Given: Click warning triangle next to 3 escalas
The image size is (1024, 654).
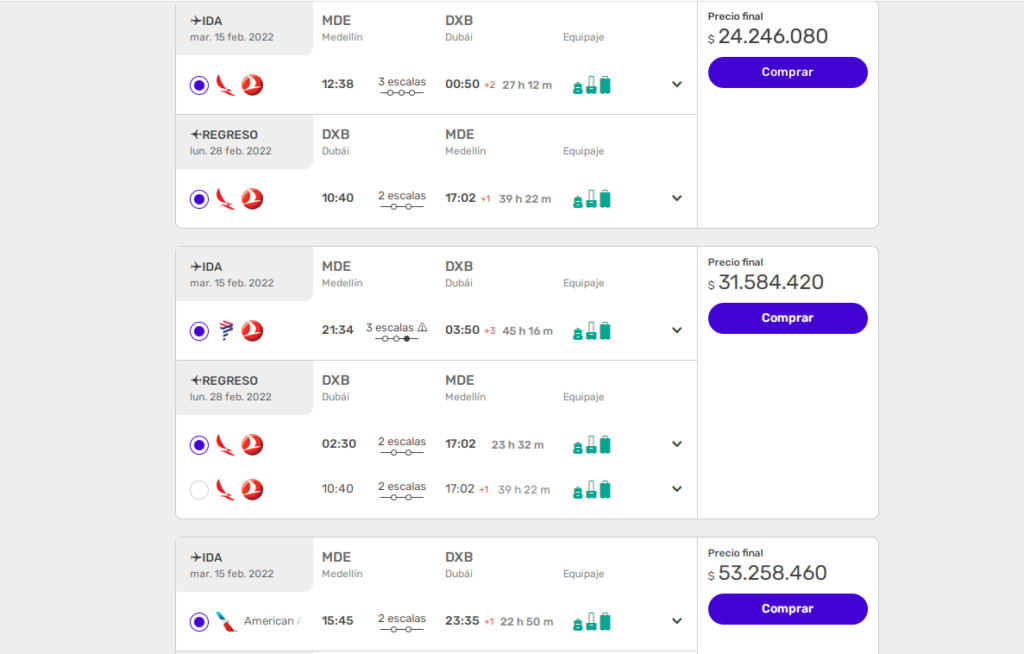Looking at the screenshot, I should [423, 327].
